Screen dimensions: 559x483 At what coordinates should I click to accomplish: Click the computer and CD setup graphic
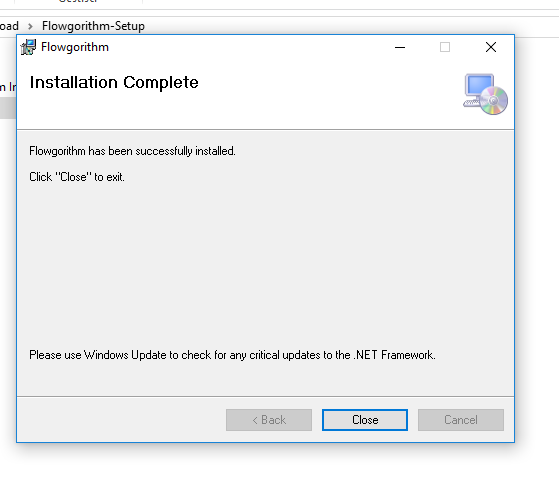click(486, 94)
